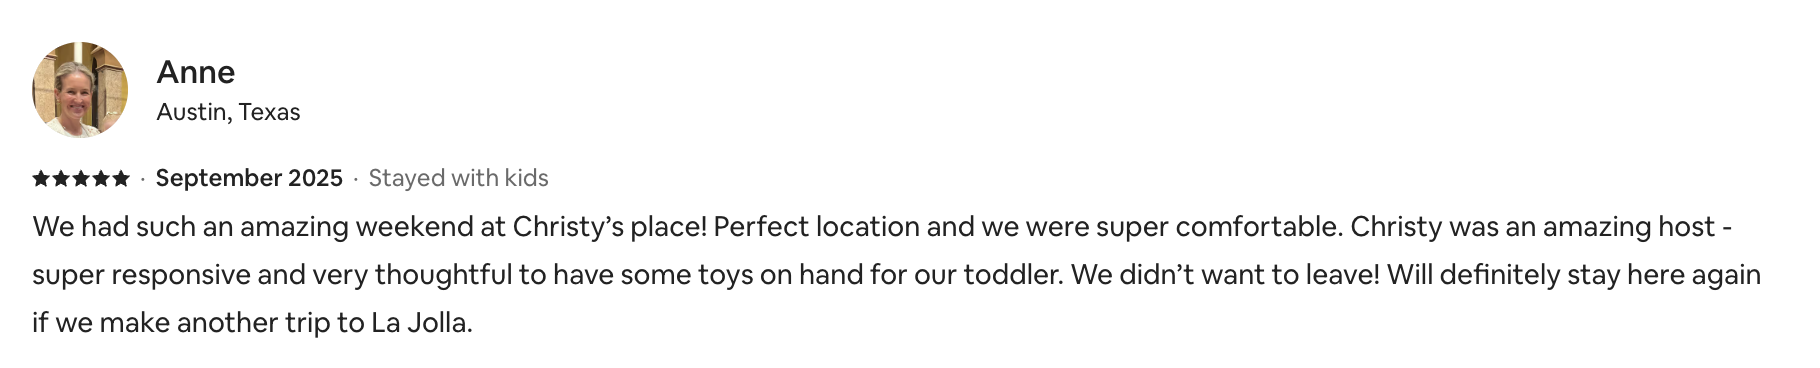Viewport: 1820px width, 368px height.
Task: Click the words "amazing host" in the review
Action: [x=1629, y=227]
